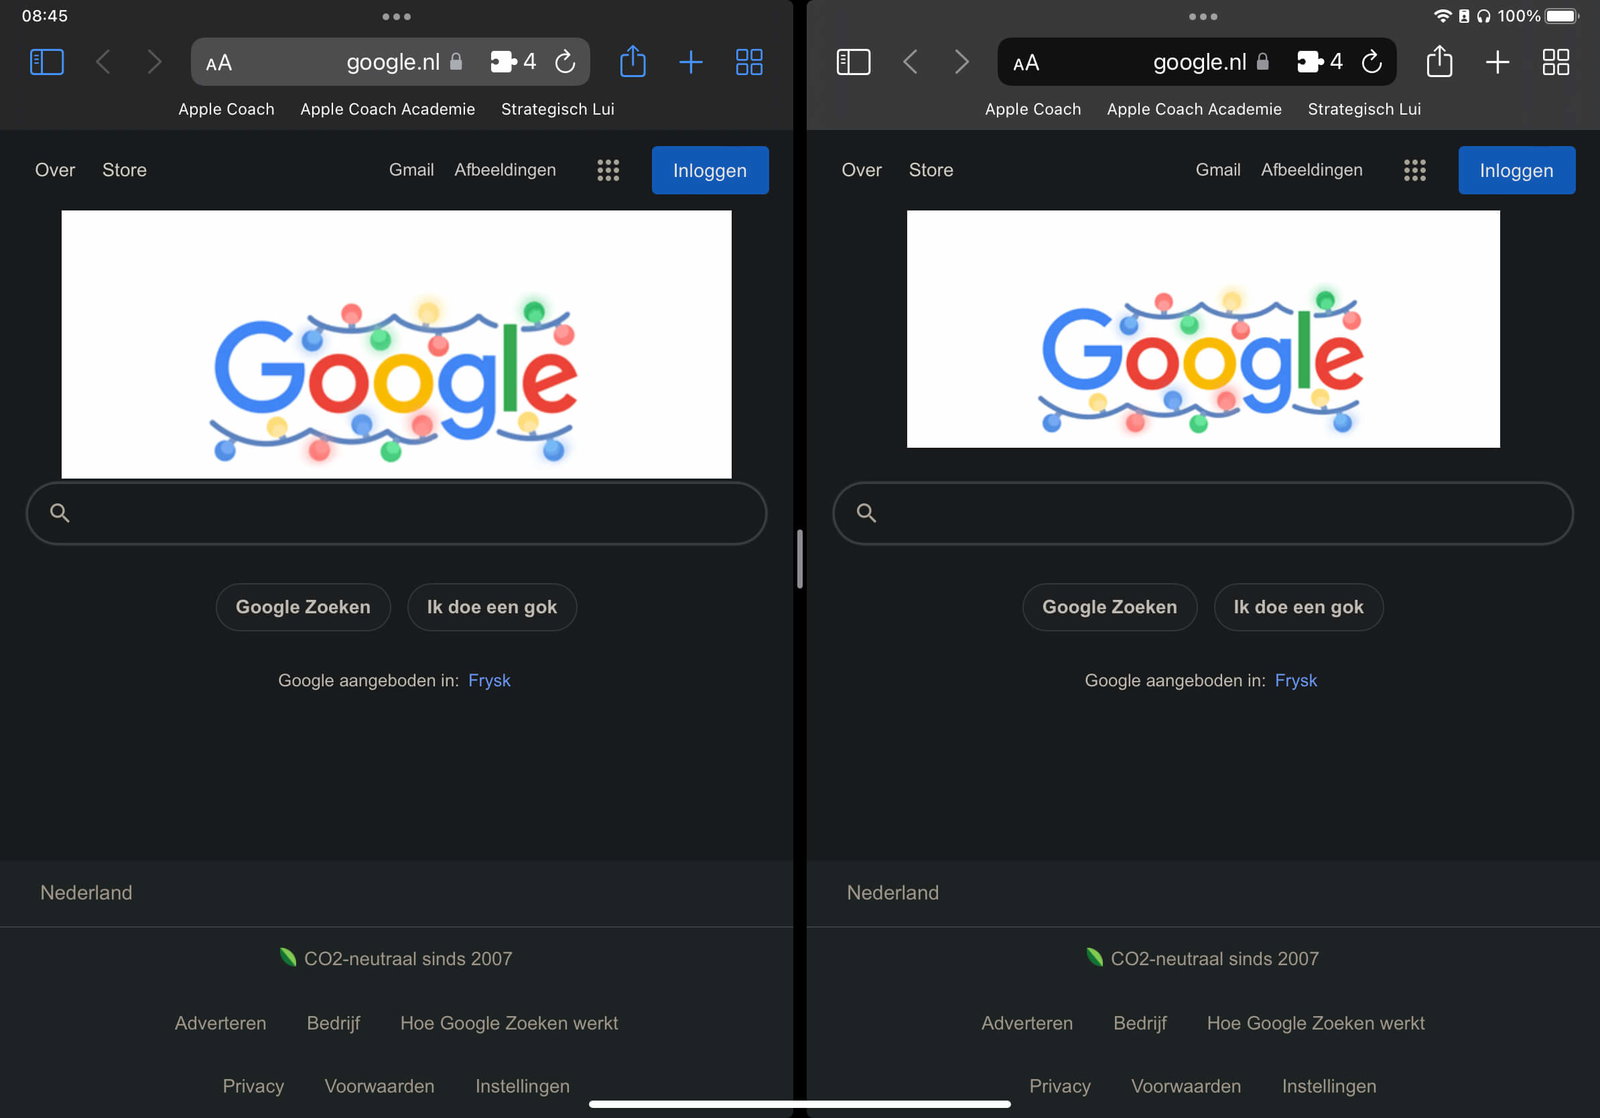Go forward in right Safari window

(961, 62)
